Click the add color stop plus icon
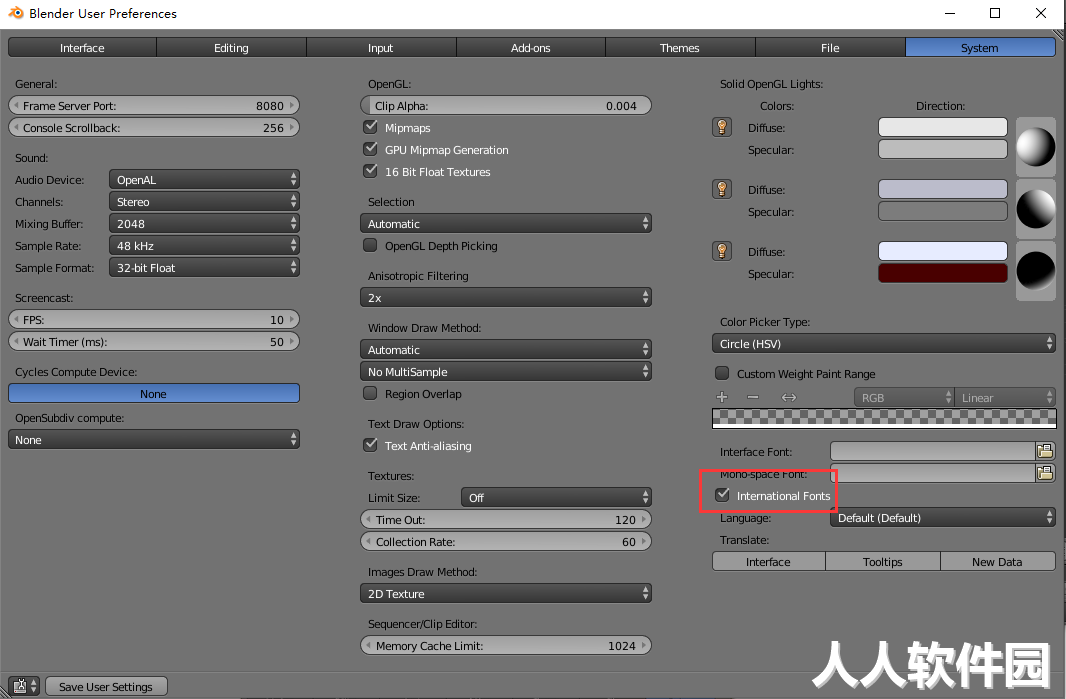Image resolution: width=1066 pixels, height=699 pixels. pyautogui.click(x=722, y=397)
